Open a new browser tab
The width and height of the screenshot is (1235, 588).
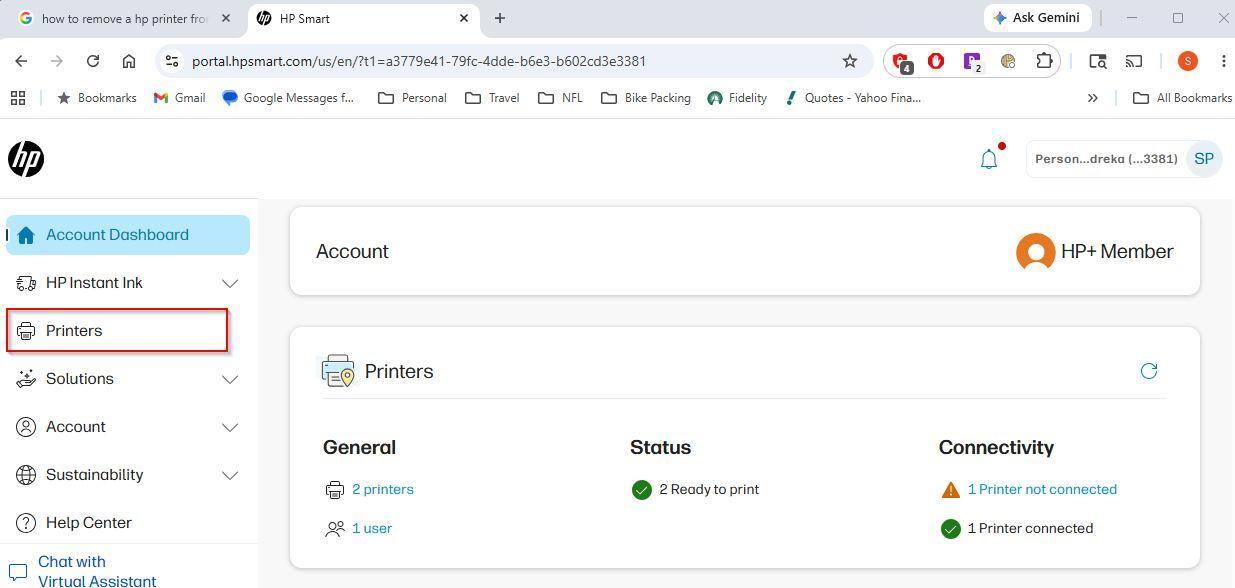[500, 18]
